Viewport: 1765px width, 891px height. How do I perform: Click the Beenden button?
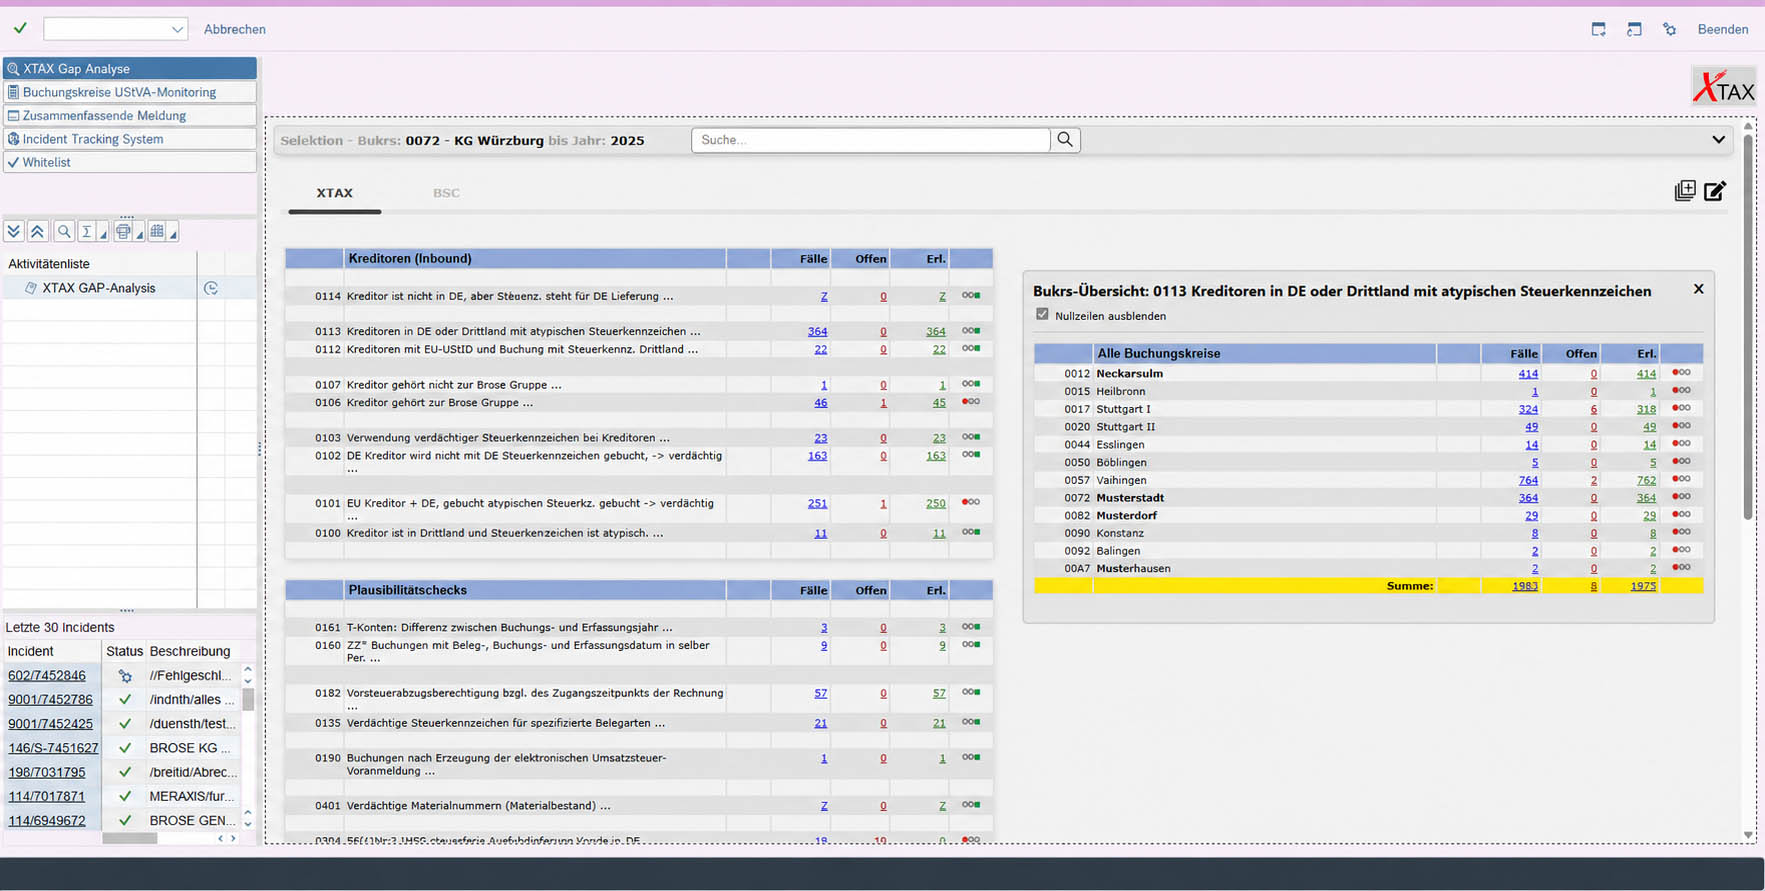(x=1722, y=29)
